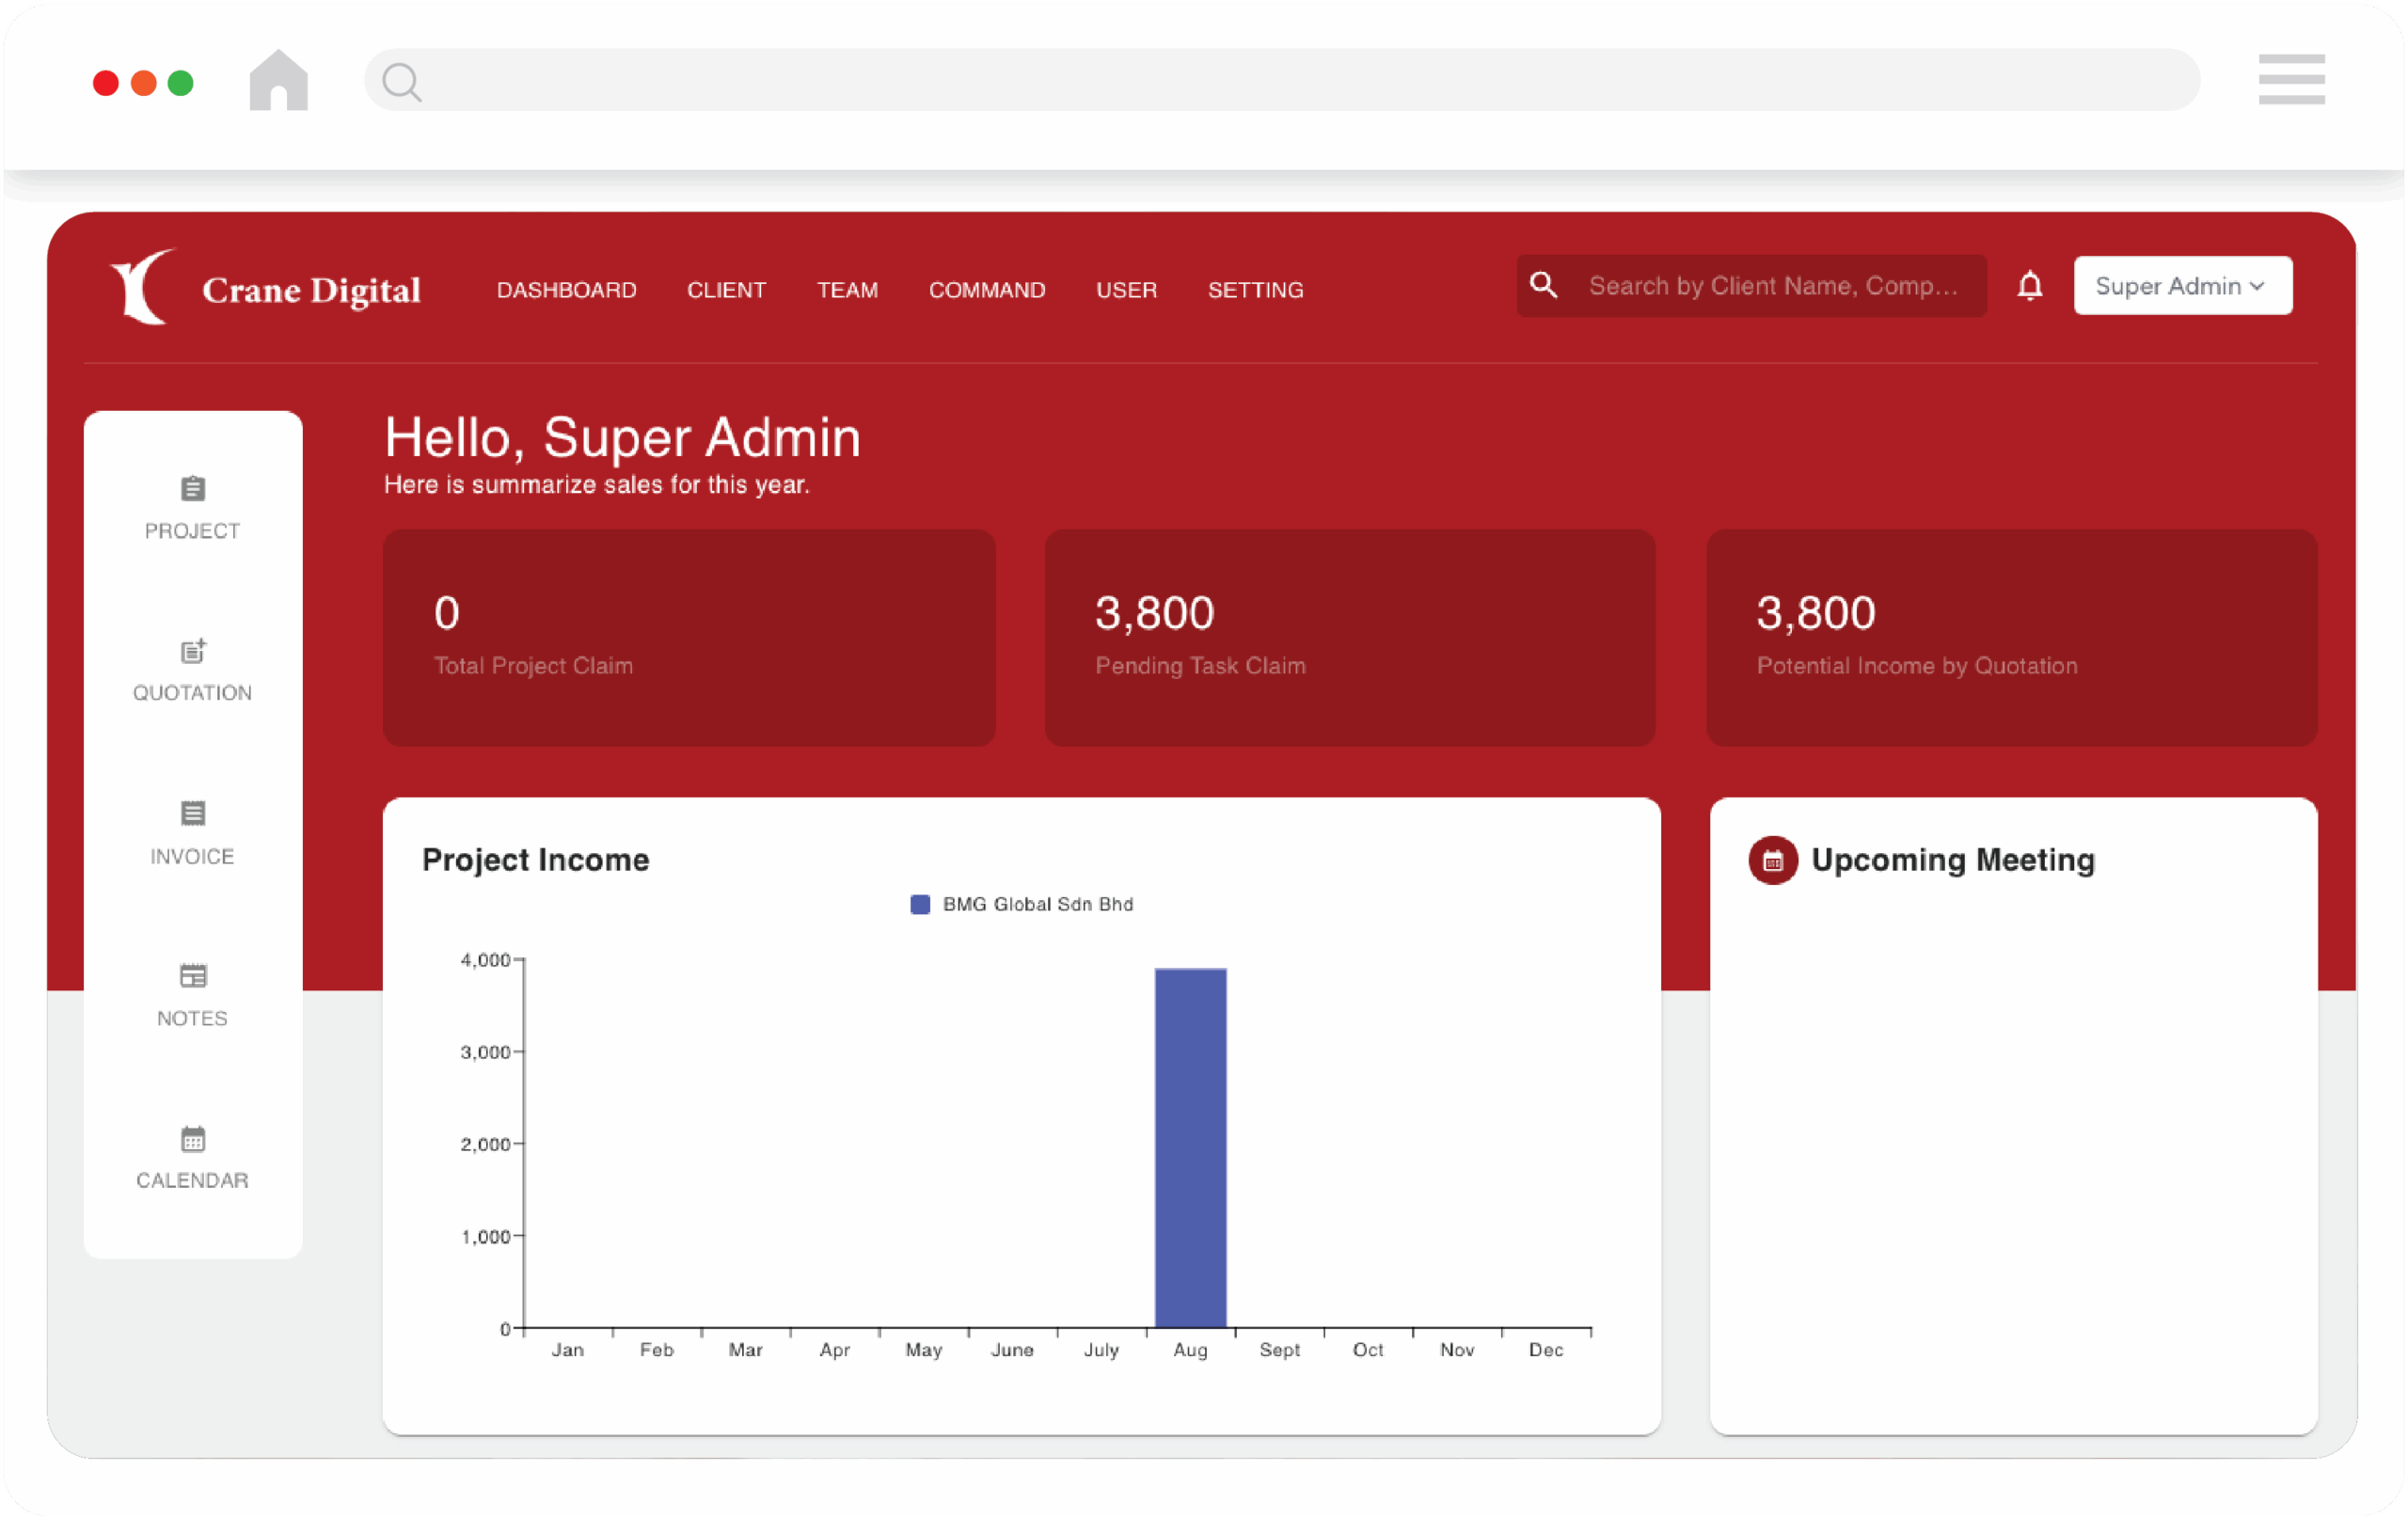Click the Potential Income by Quotation card
The width and height of the screenshot is (2408, 1517).
click(2011, 637)
